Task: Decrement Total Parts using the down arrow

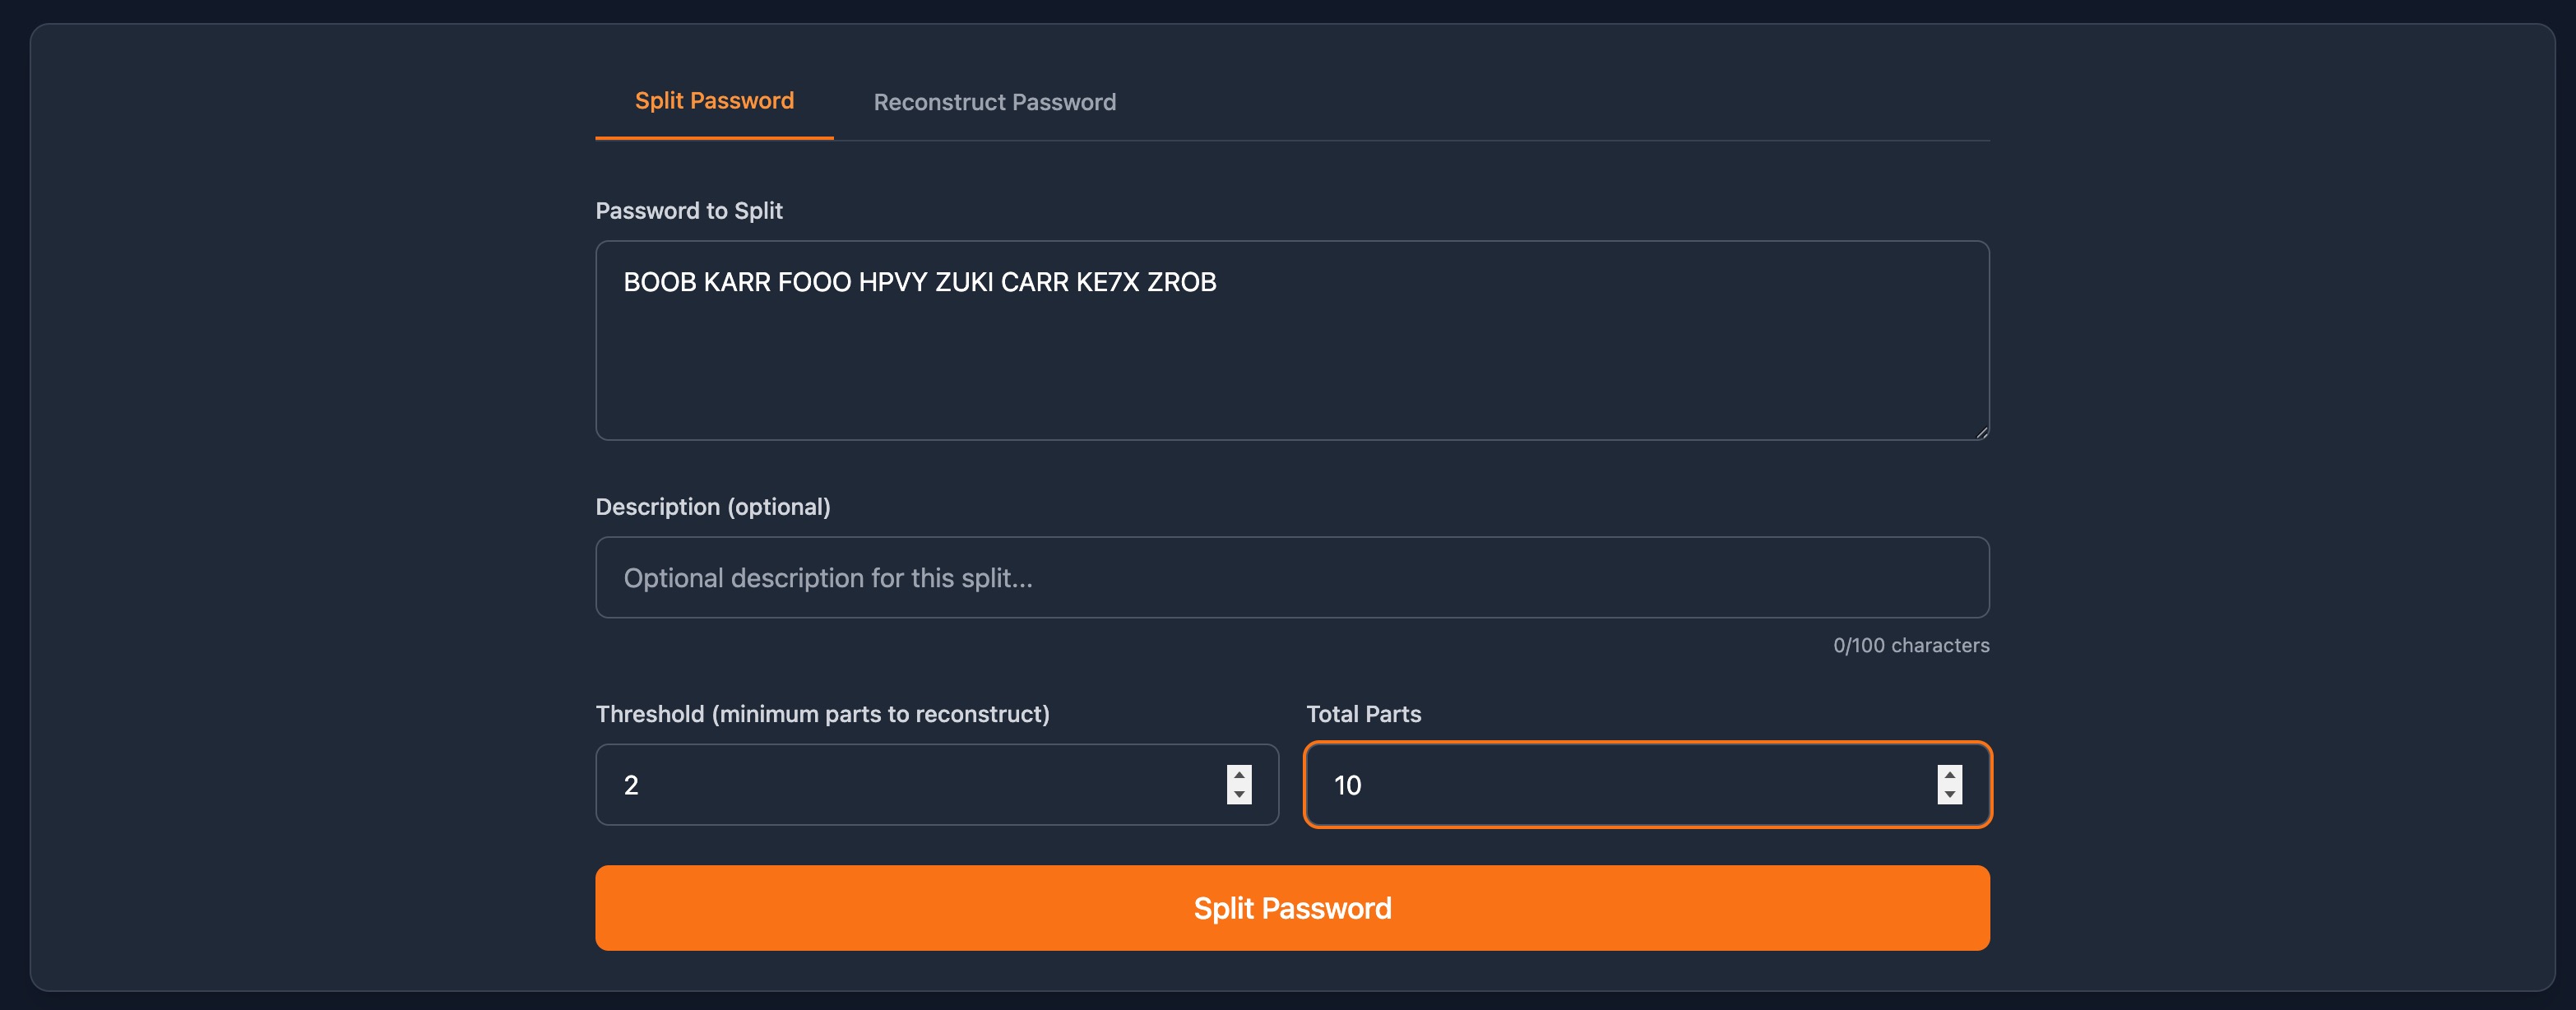Action: point(1949,795)
